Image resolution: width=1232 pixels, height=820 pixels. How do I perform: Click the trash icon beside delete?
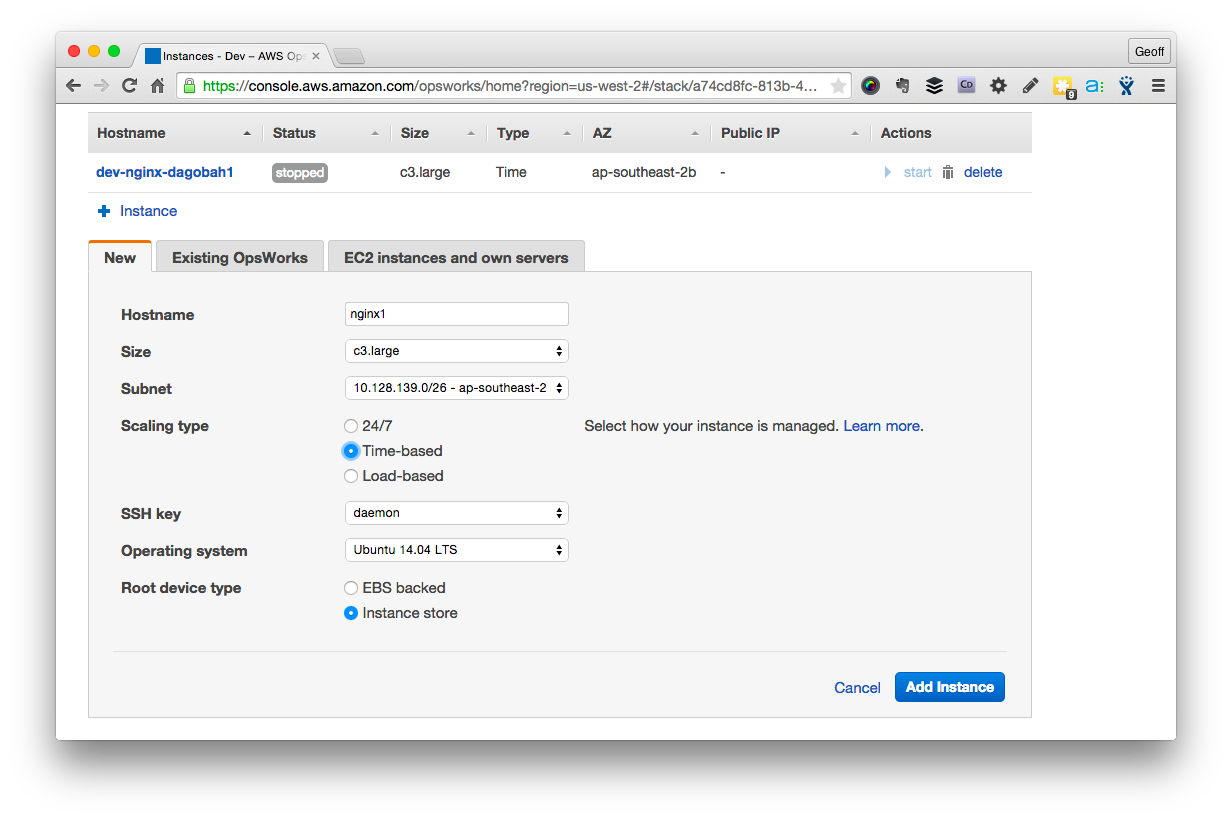[948, 172]
